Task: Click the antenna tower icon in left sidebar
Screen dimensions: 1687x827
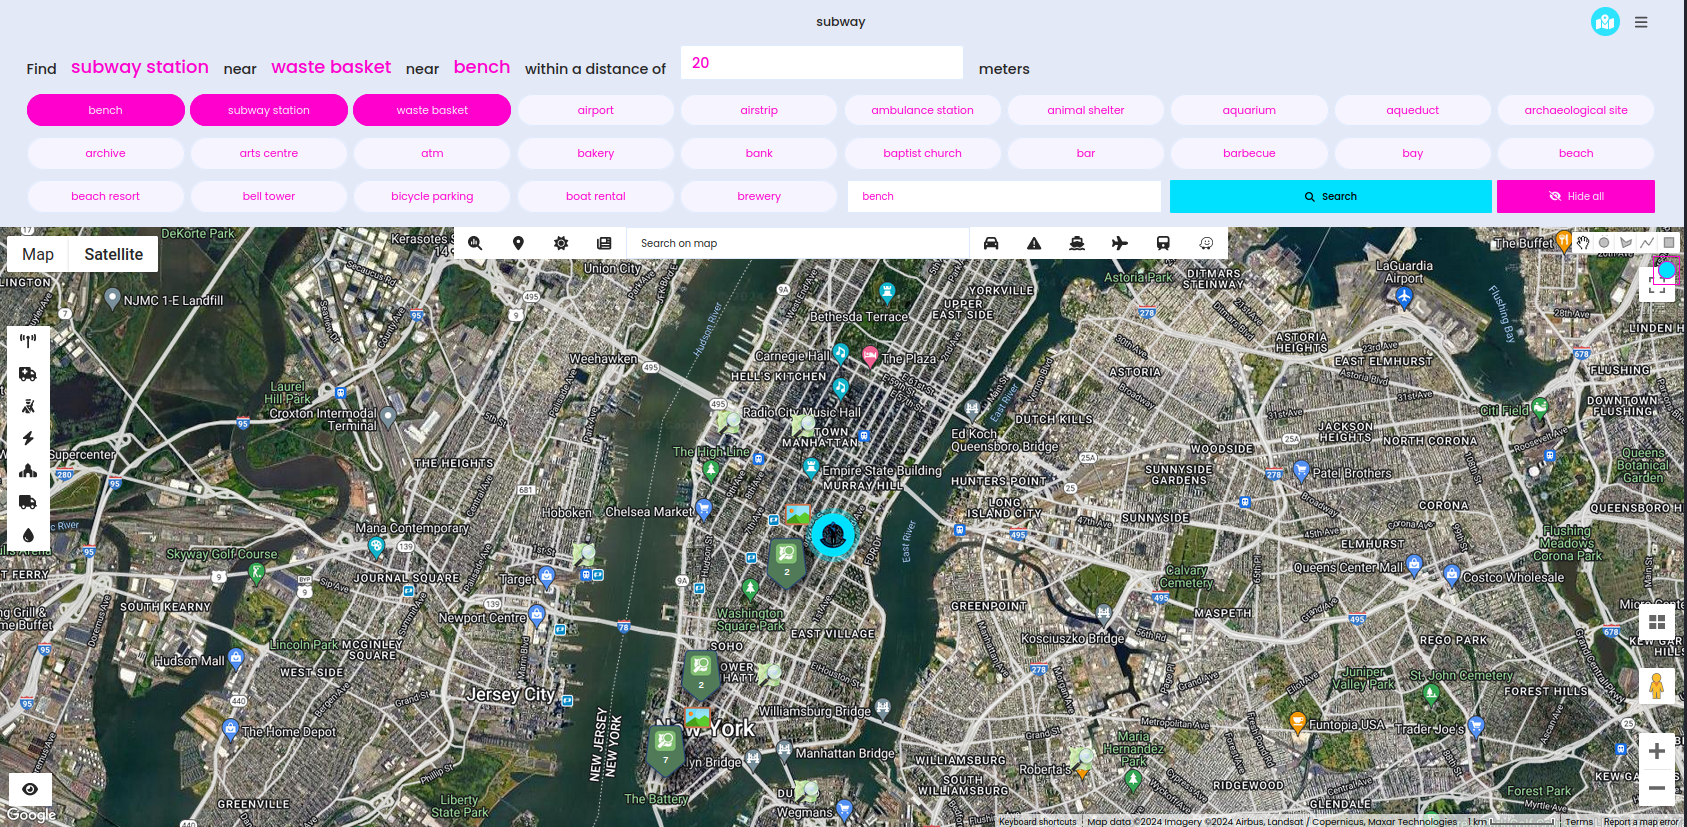Action: pos(28,341)
